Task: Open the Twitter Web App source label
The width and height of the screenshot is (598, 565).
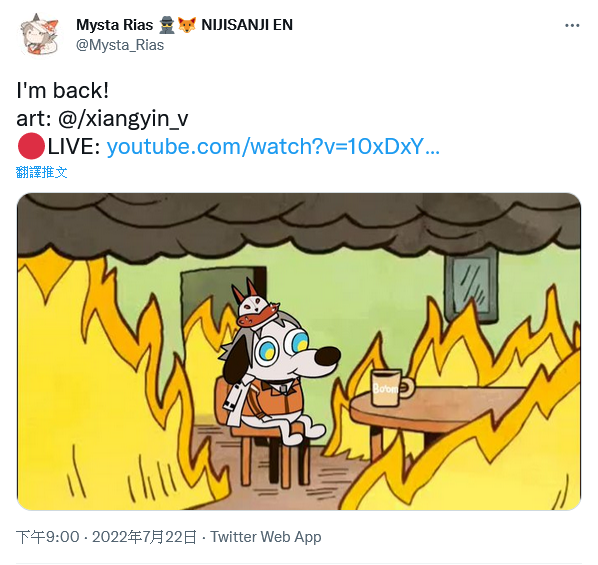Action: click(x=266, y=537)
